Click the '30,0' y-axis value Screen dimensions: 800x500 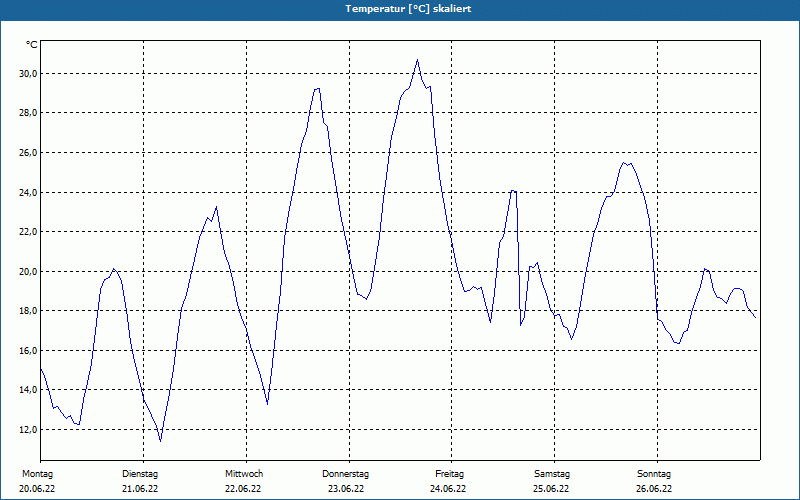tap(28, 73)
